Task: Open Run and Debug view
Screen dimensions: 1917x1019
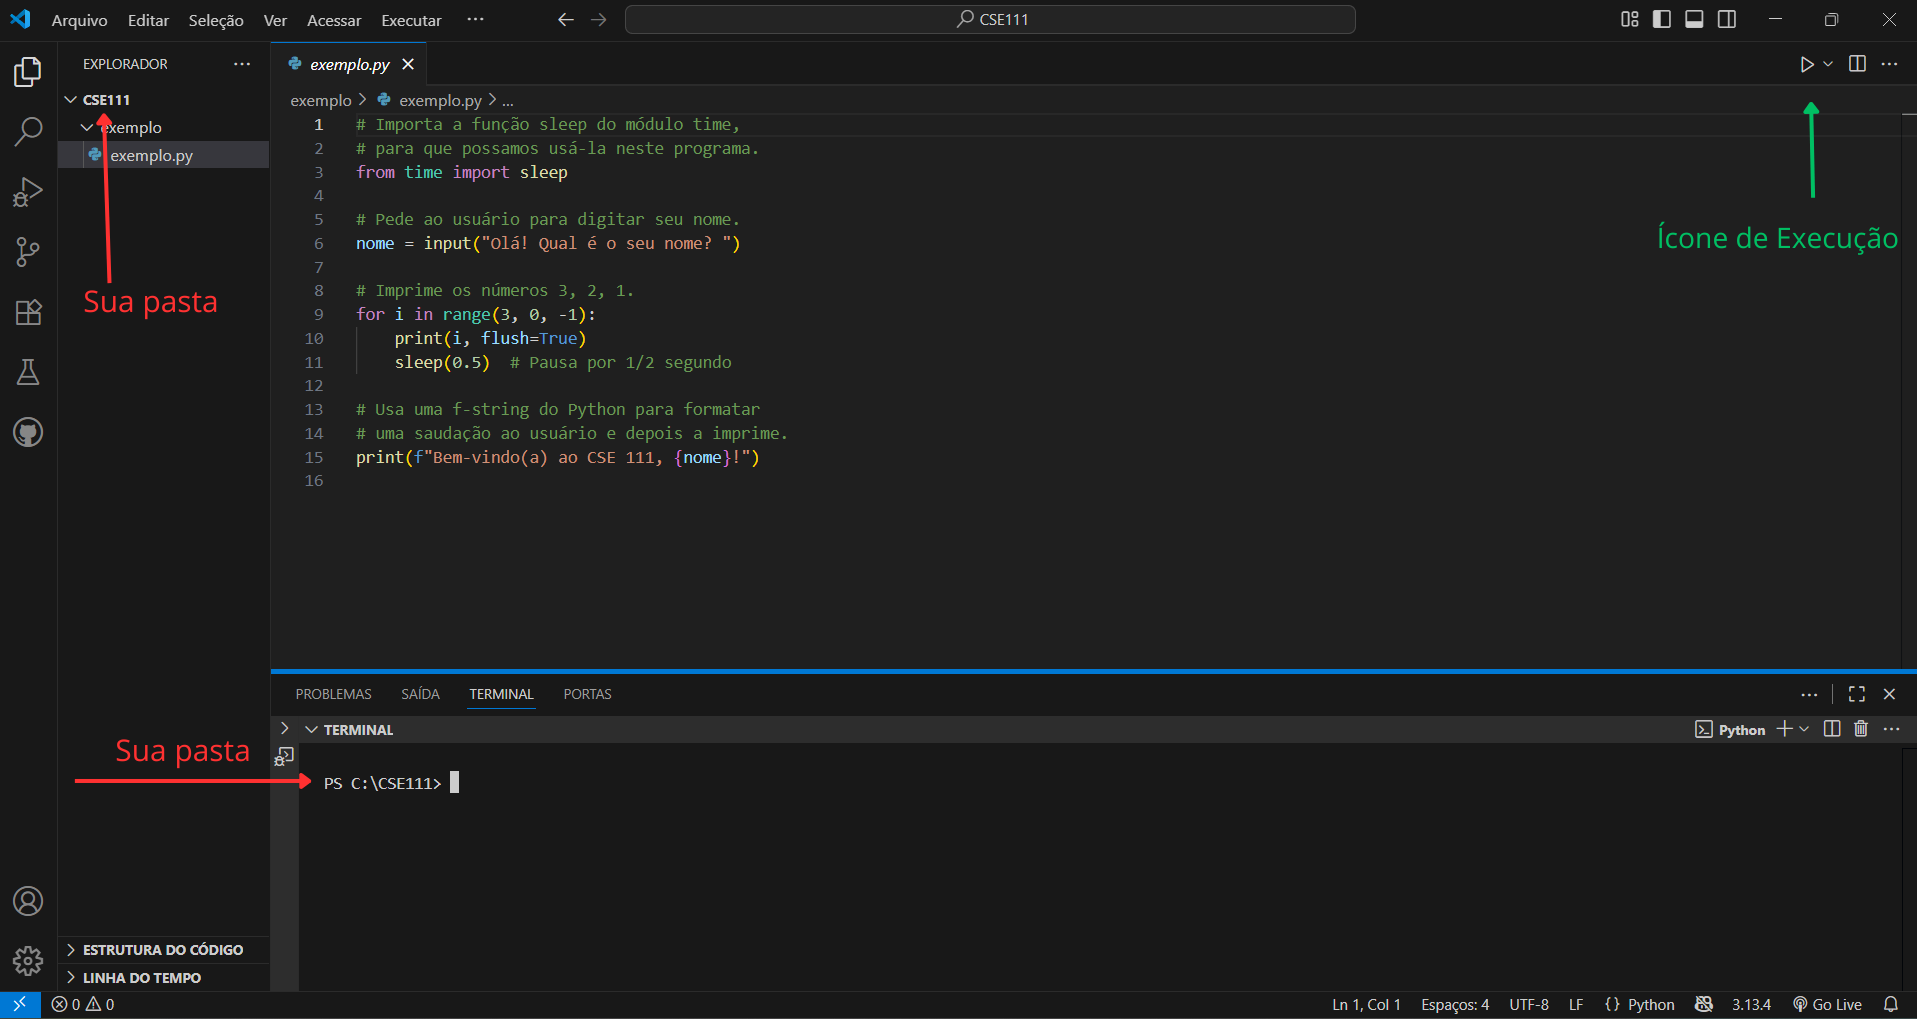Action: [x=28, y=192]
